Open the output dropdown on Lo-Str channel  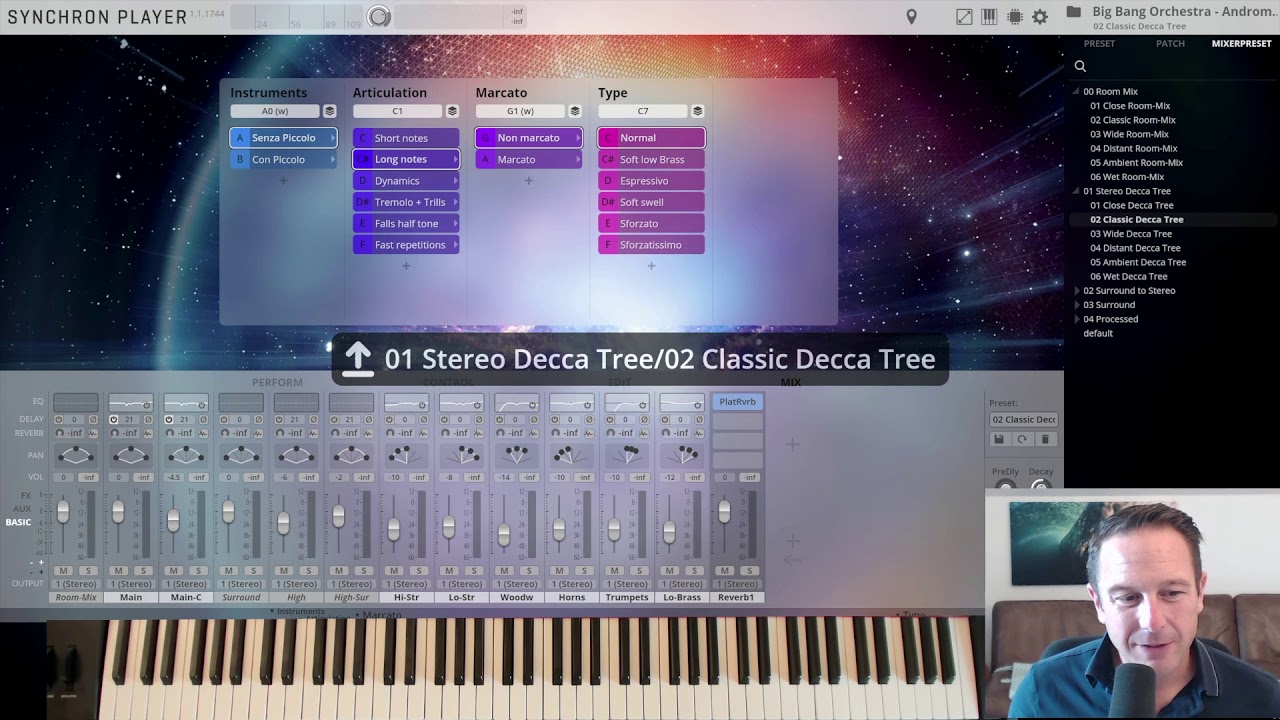(x=461, y=584)
